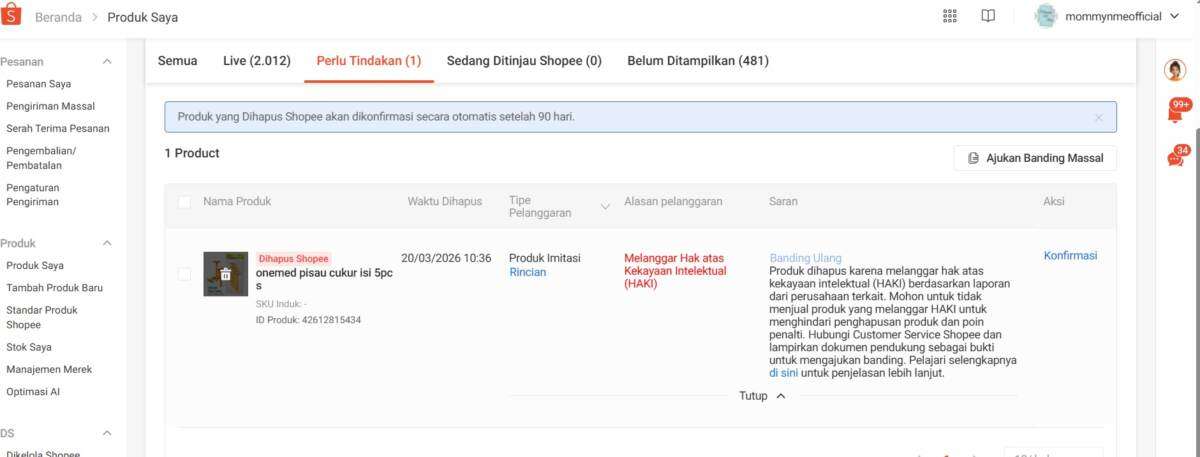Click the Shopee logo icon
This screenshot has height=457, width=1200.
tap(10, 15)
